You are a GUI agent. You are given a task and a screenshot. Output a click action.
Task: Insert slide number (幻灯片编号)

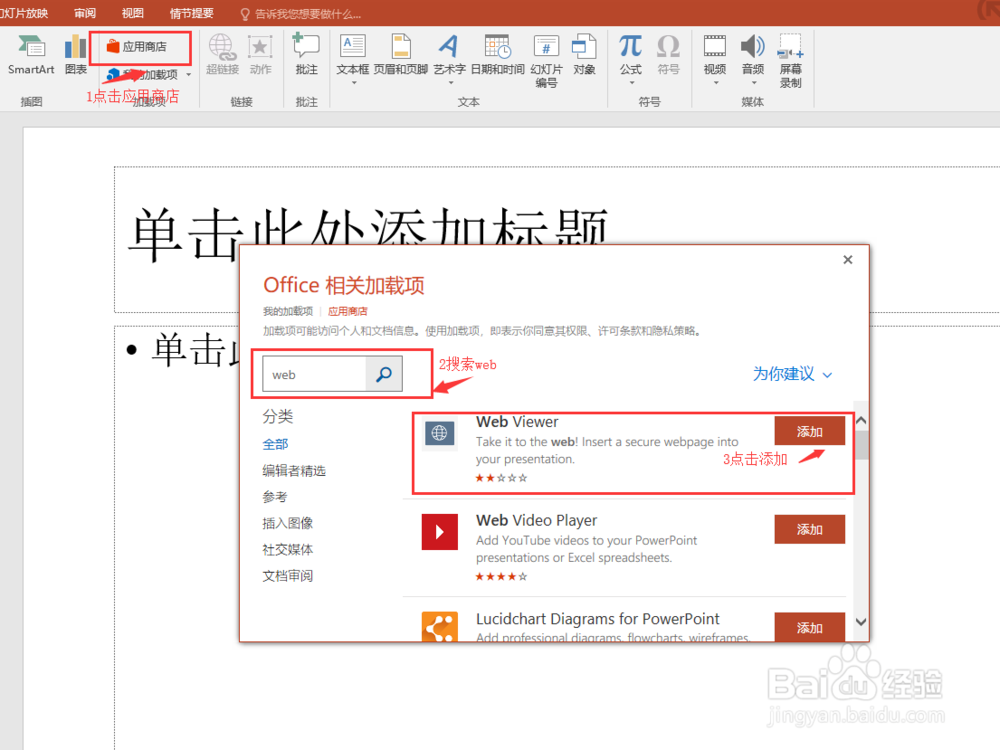(547, 61)
